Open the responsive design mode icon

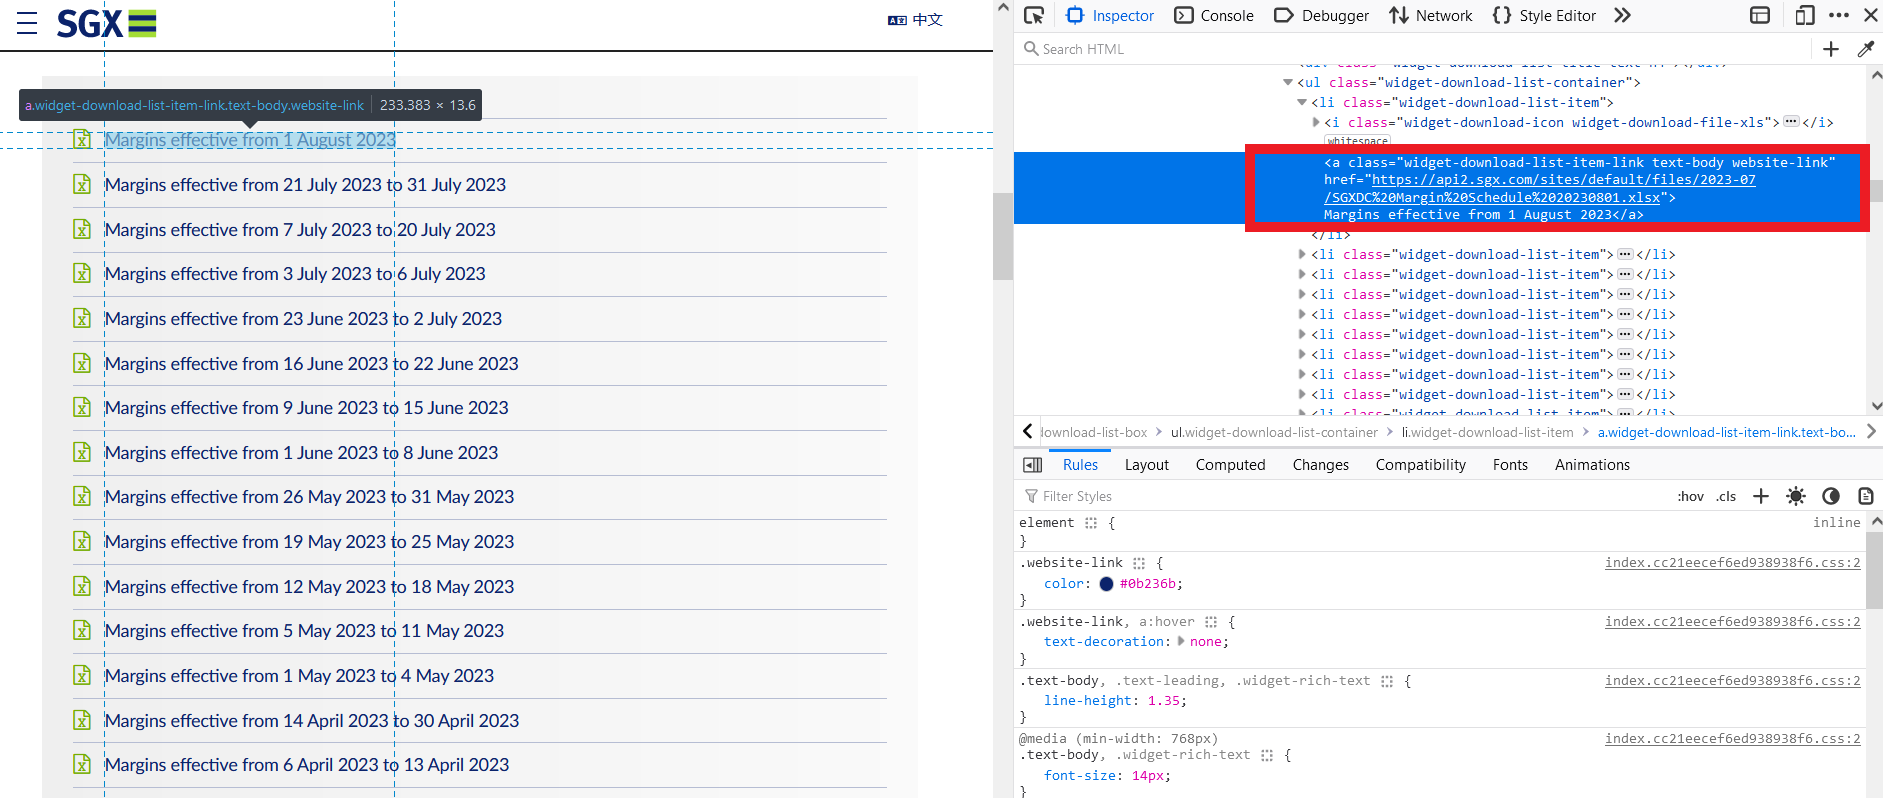[1804, 15]
